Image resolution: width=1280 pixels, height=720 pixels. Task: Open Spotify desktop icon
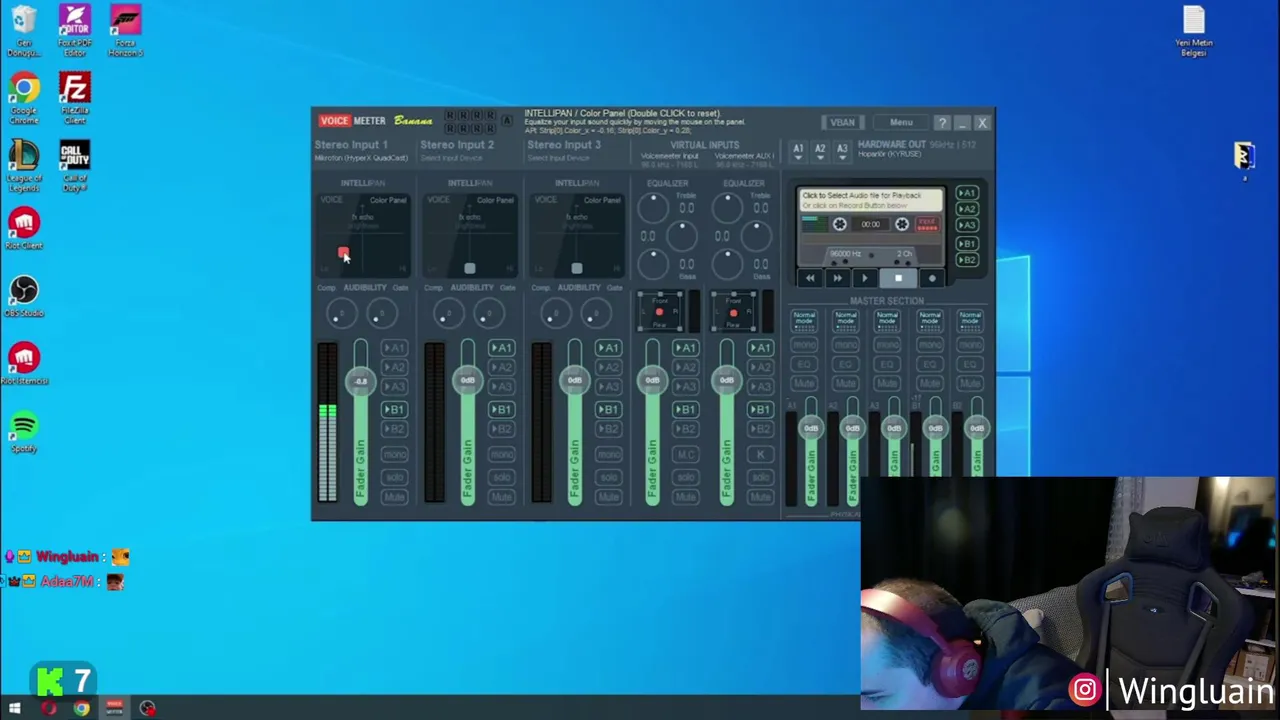pos(24,434)
